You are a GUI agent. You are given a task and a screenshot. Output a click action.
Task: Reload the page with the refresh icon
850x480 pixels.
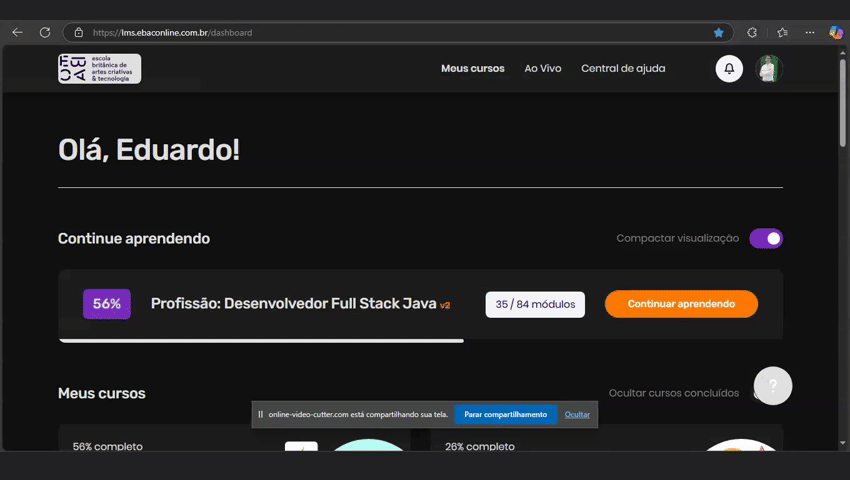coord(45,33)
